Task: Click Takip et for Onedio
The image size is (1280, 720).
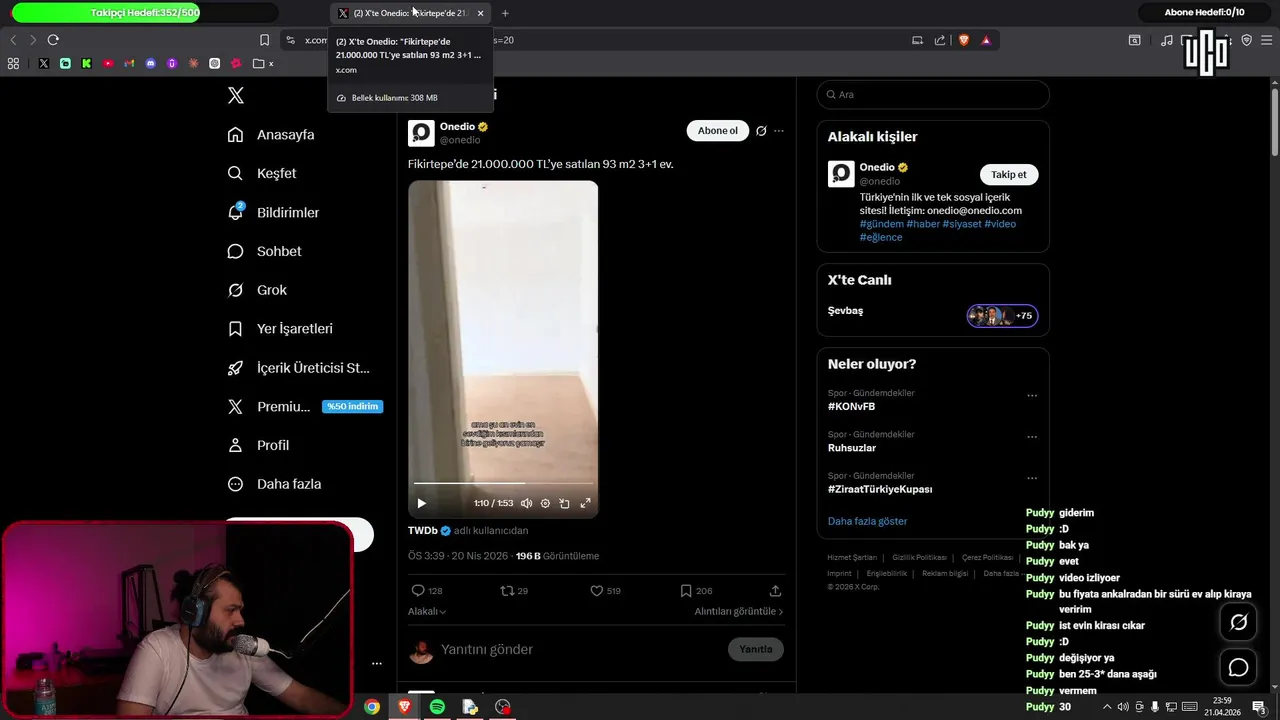Action: (1008, 174)
